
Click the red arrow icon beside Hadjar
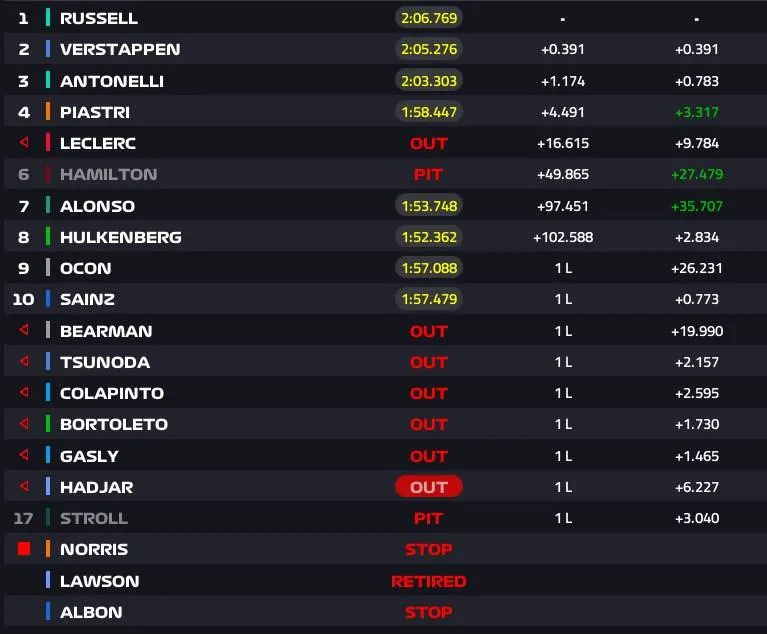pyautogui.click(x=24, y=486)
